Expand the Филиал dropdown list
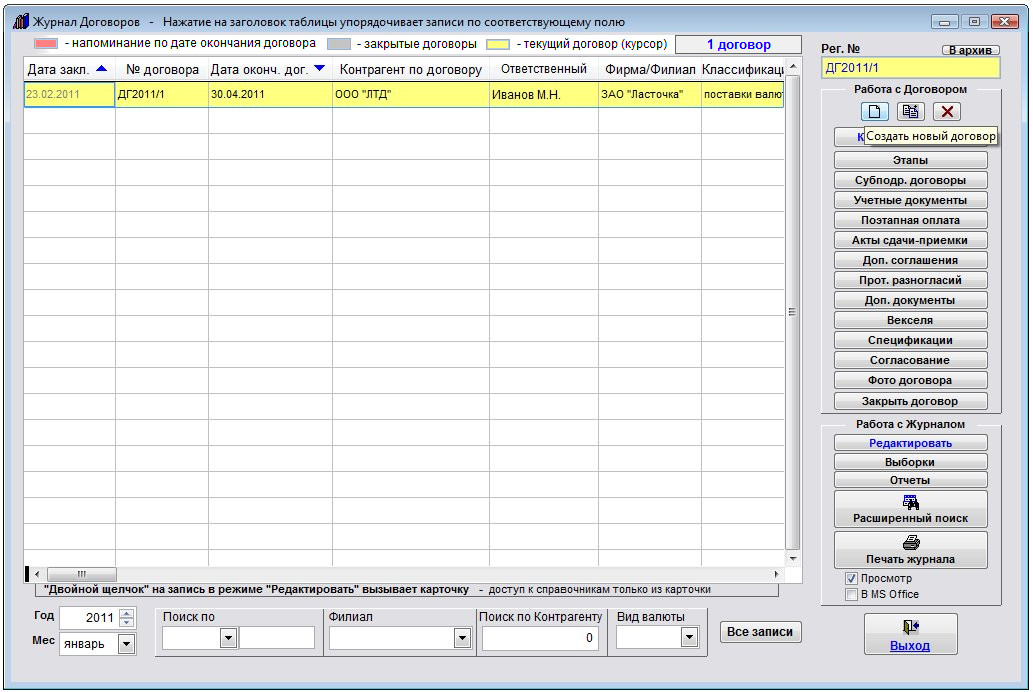Viewport: 1033px width, 692px height. [461, 638]
